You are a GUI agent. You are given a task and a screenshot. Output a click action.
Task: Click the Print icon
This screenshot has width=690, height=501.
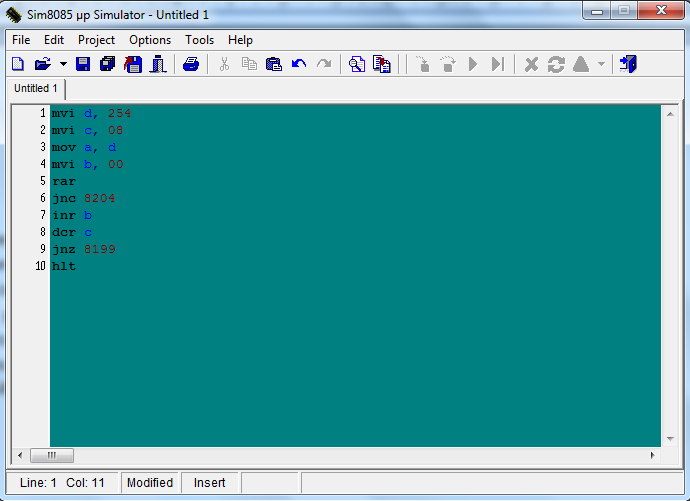191,64
